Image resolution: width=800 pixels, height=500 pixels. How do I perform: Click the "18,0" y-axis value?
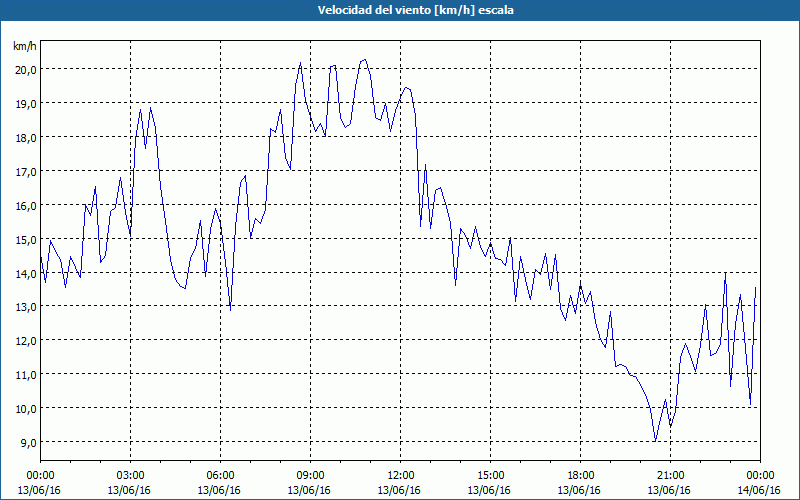(25, 138)
